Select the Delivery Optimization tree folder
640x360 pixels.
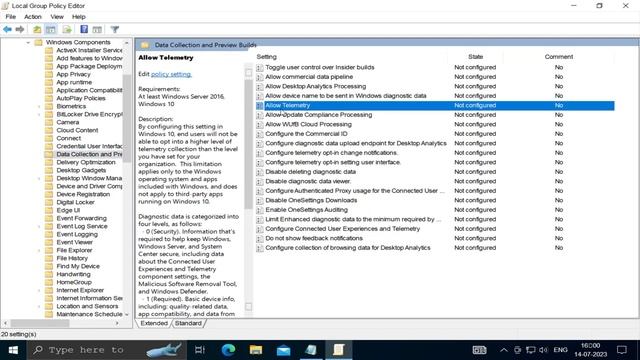(86, 162)
